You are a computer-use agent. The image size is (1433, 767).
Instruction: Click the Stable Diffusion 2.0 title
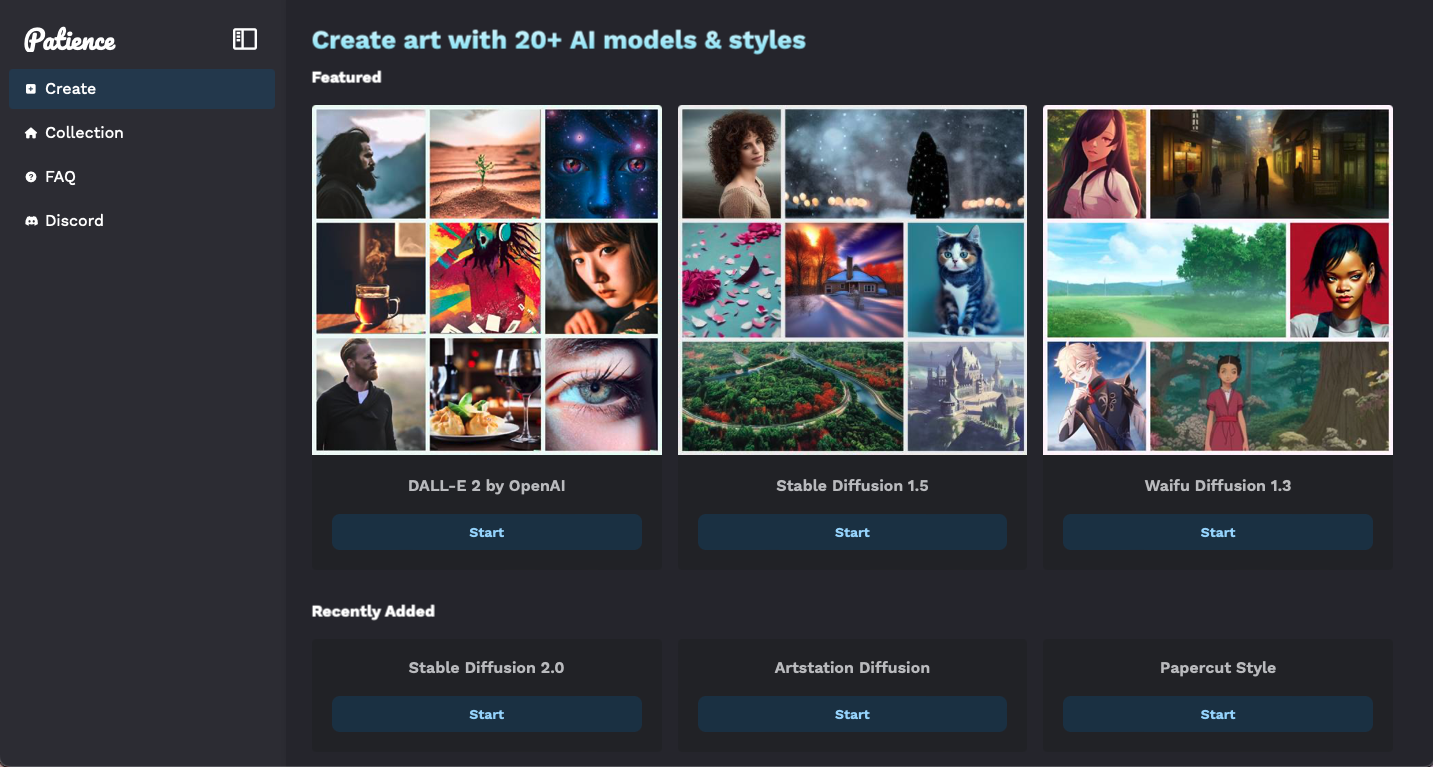pos(486,668)
